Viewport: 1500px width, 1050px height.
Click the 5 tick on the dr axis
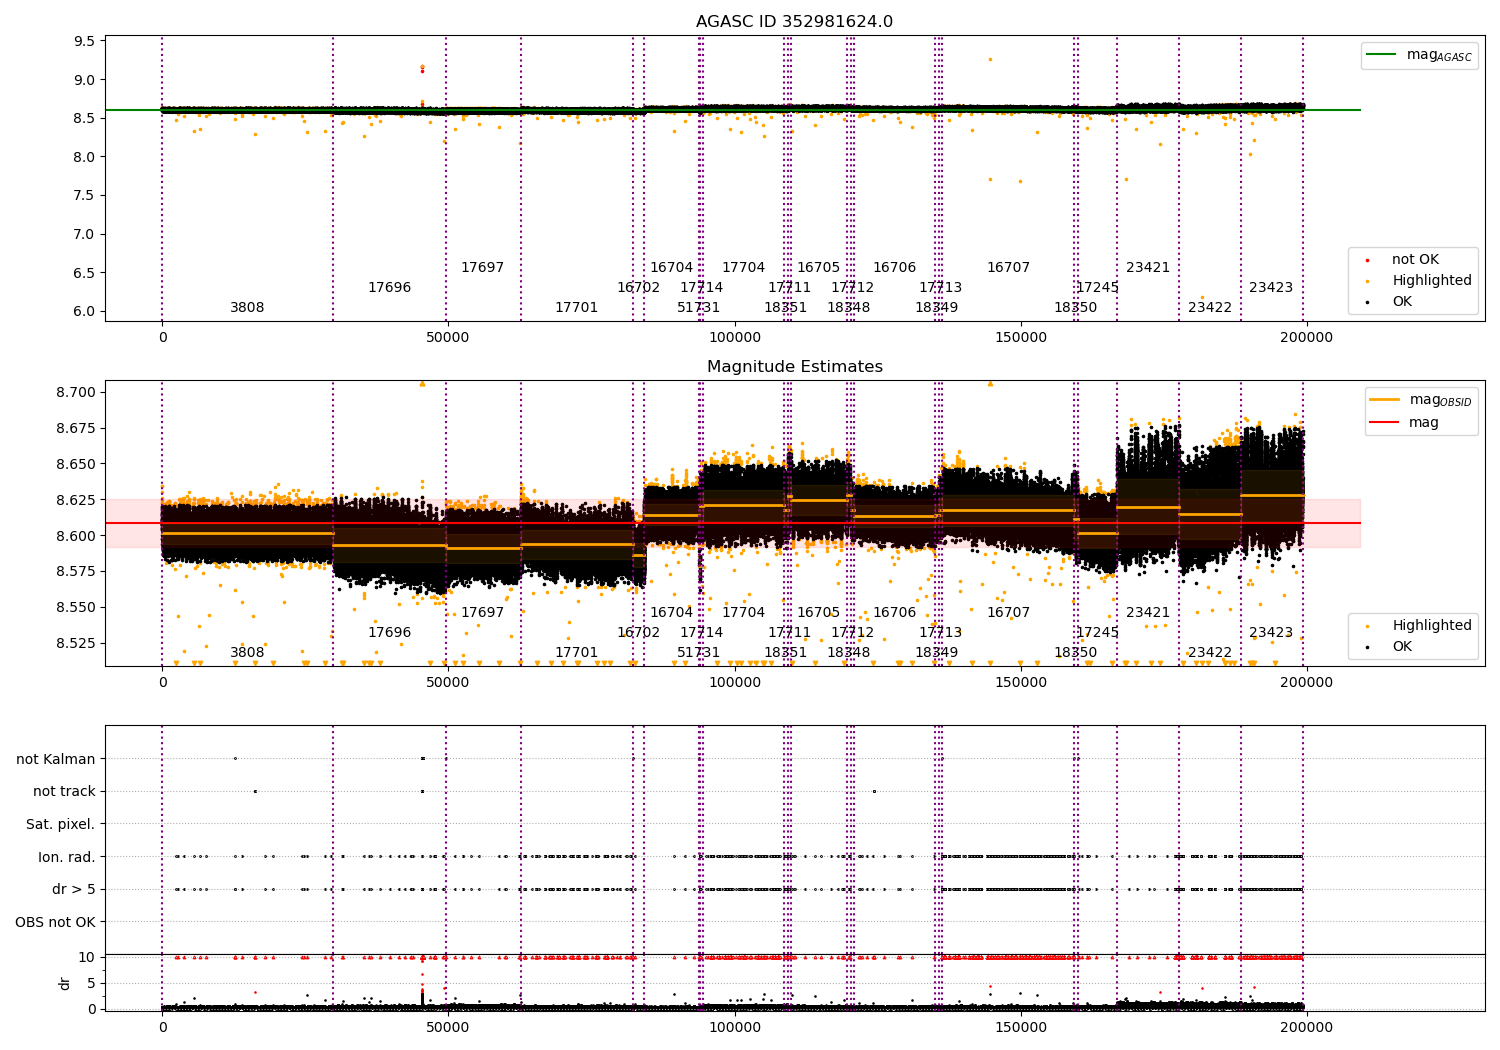click(92, 983)
